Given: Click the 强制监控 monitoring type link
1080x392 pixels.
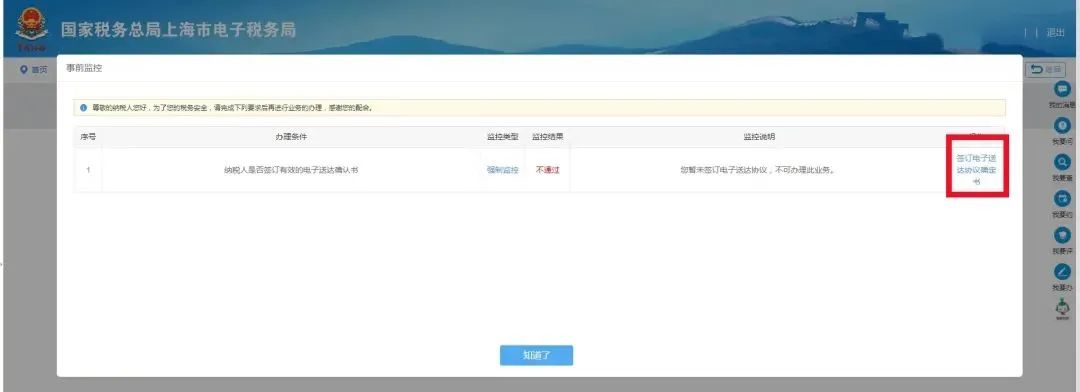Looking at the screenshot, I should click(502, 170).
